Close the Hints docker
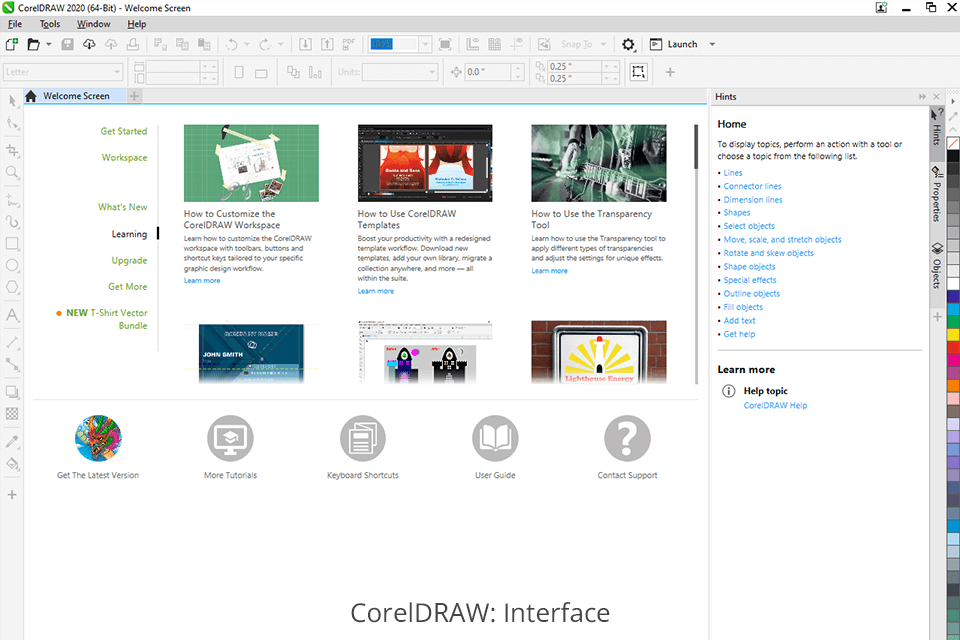960x640 pixels. (936, 97)
